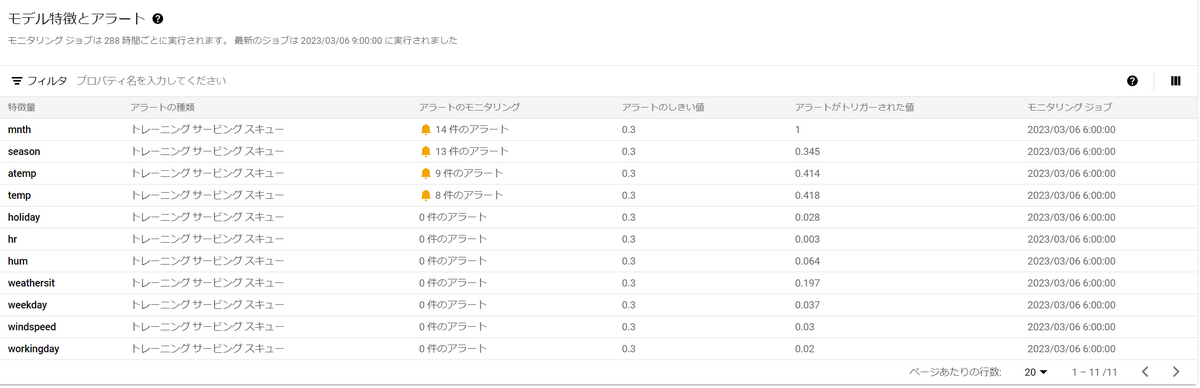Click 8 件のアラート text
Viewport: 1200px width, 388px height.
pos(469,196)
